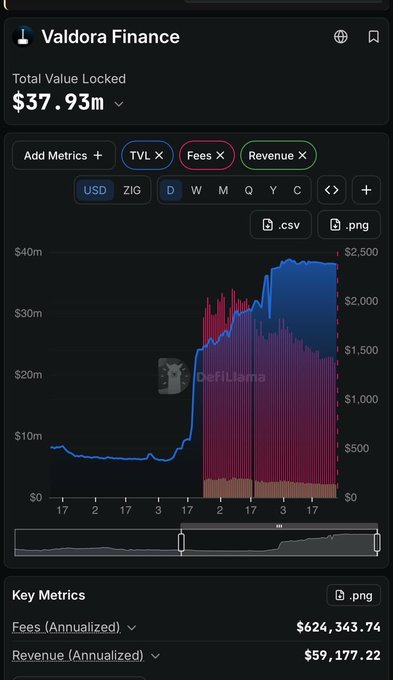Image resolution: width=393 pixels, height=680 pixels.
Task: Switch denomination to USD
Action: click(95, 190)
